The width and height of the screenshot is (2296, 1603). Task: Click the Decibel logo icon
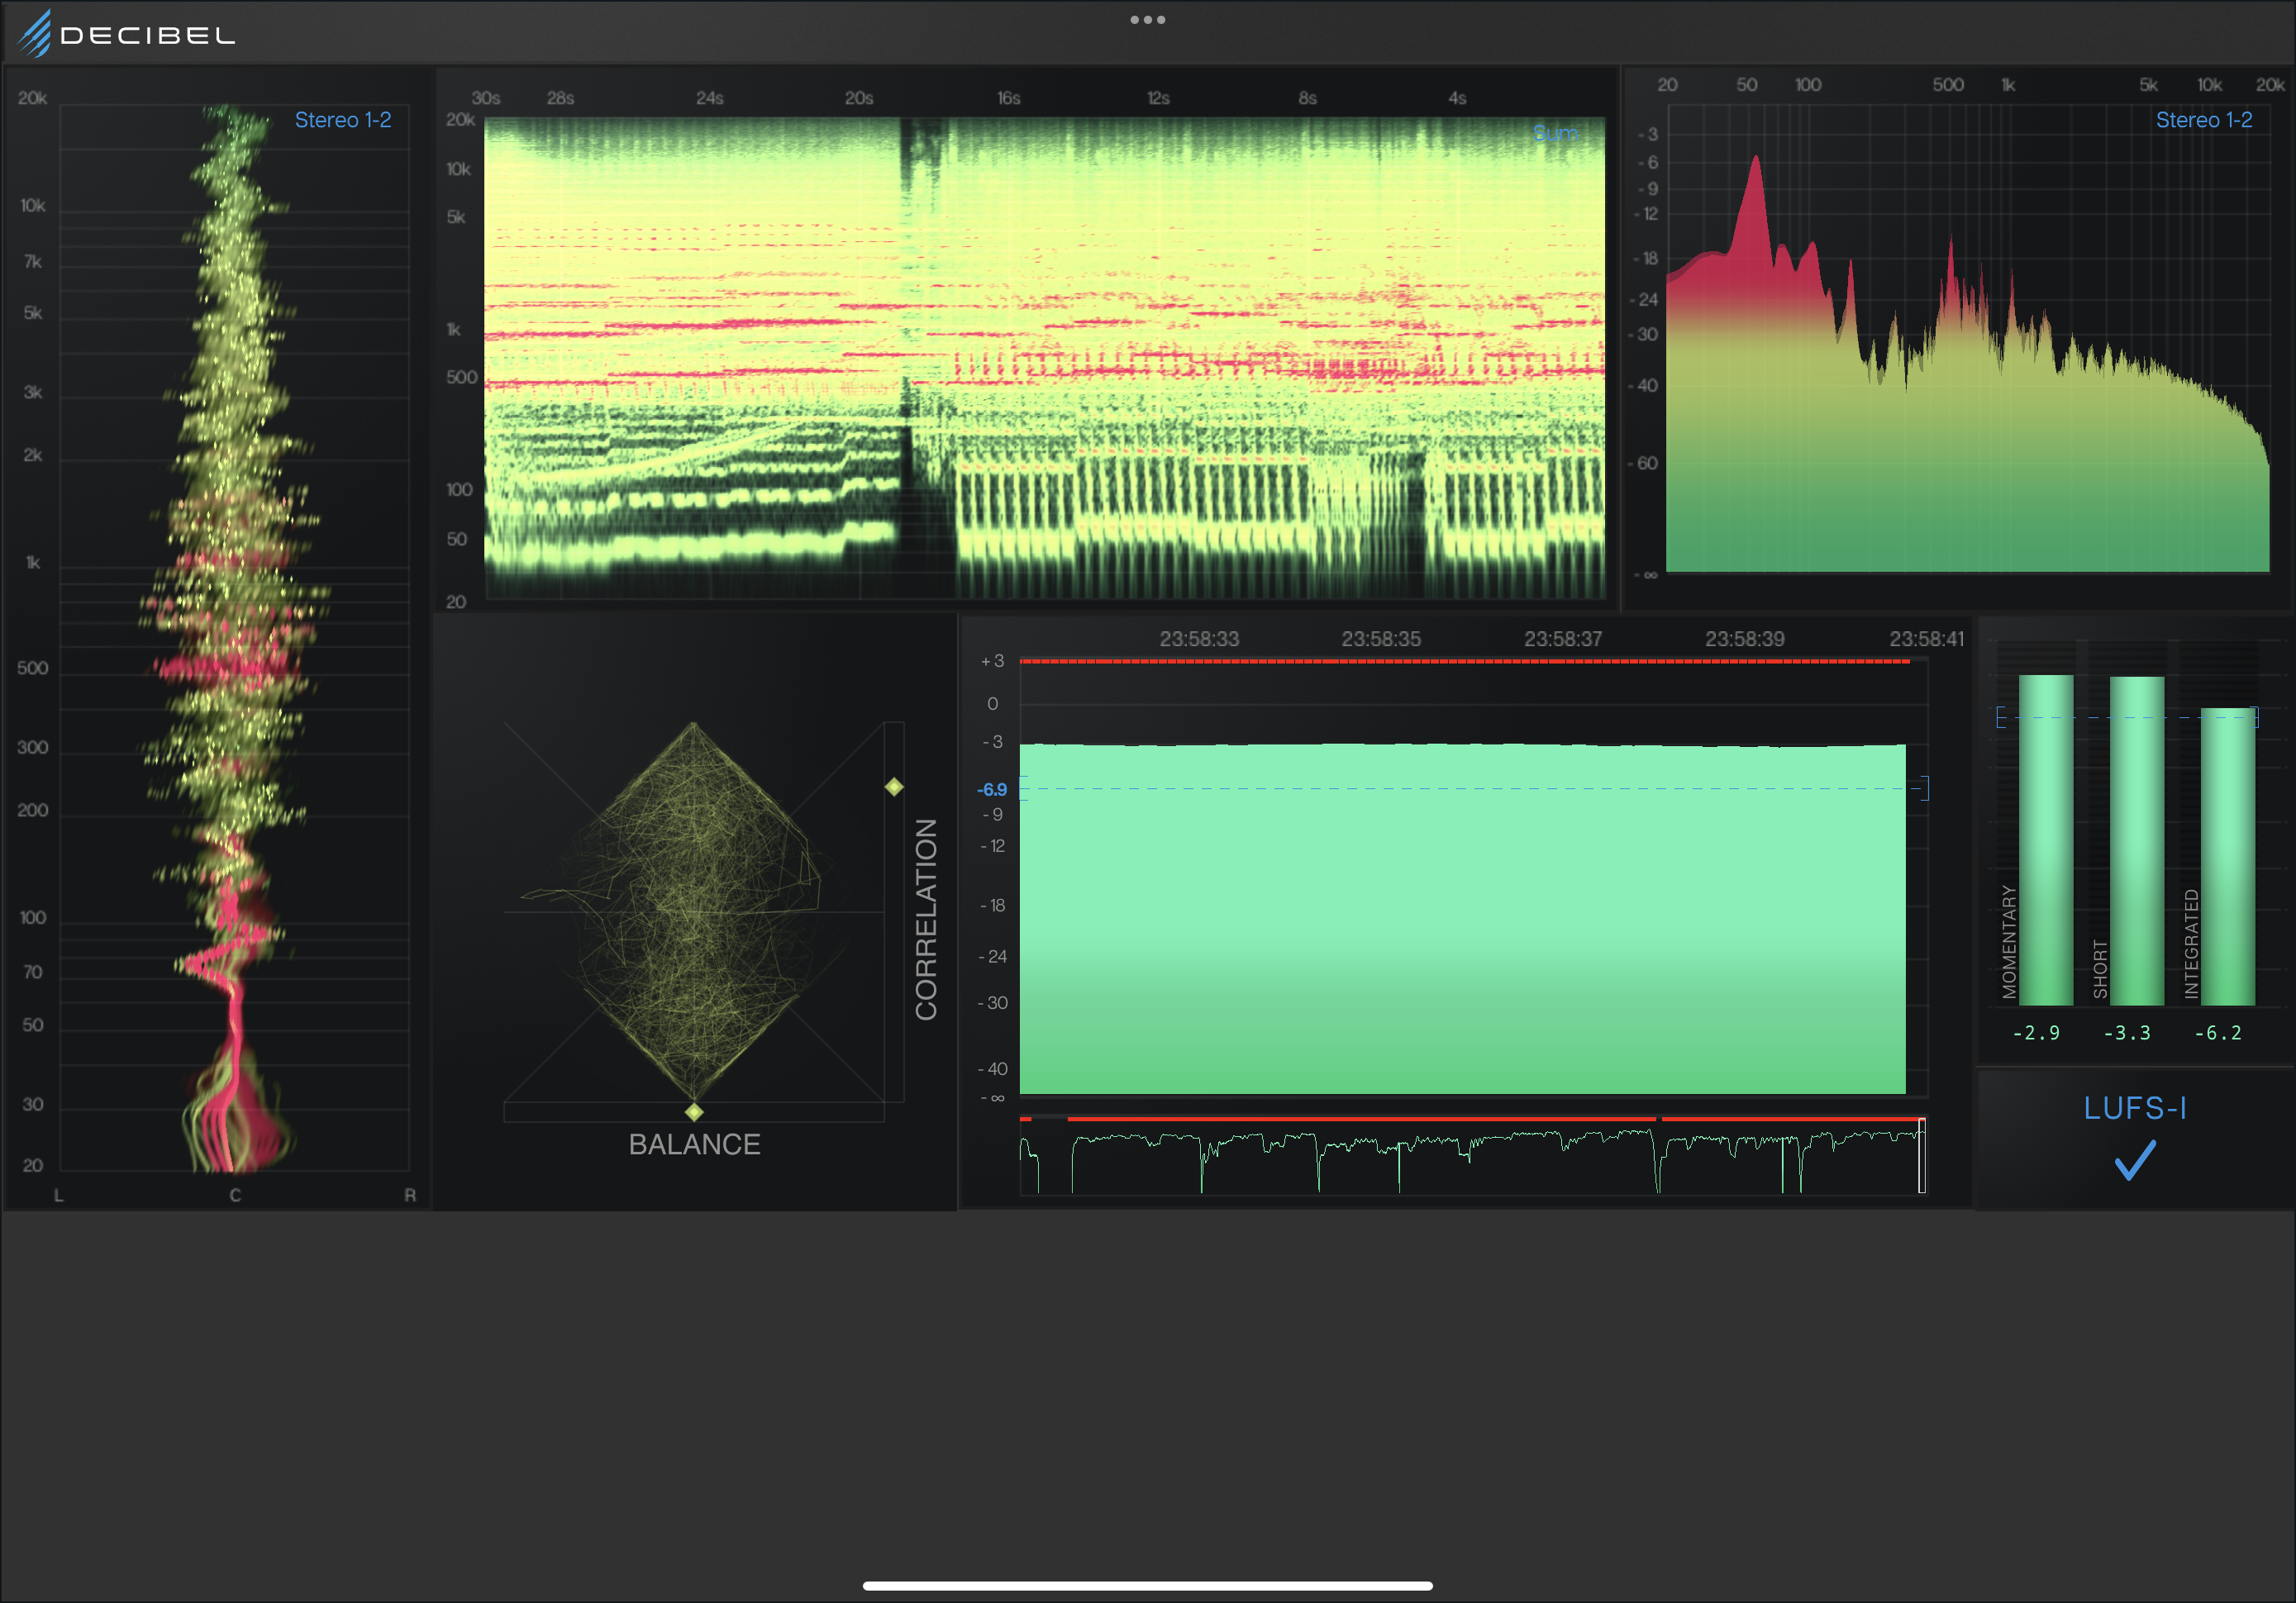pyautogui.click(x=35, y=33)
